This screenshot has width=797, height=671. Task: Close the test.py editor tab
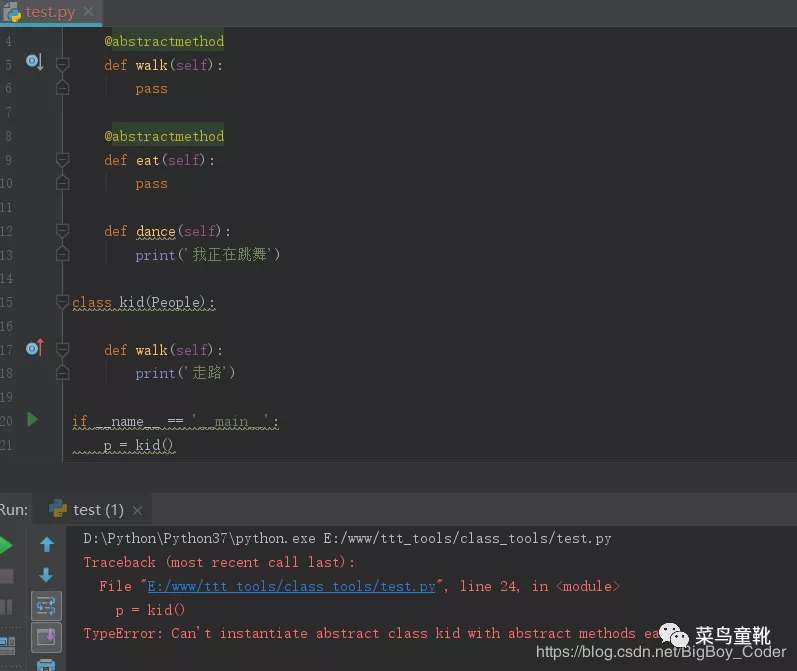coord(88,12)
